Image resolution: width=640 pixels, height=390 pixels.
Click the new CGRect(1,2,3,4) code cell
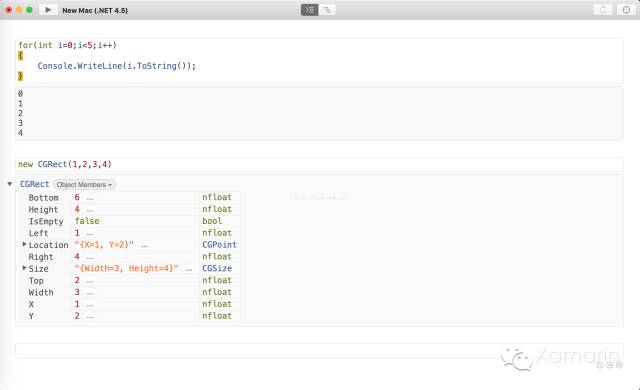tap(319, 164)
